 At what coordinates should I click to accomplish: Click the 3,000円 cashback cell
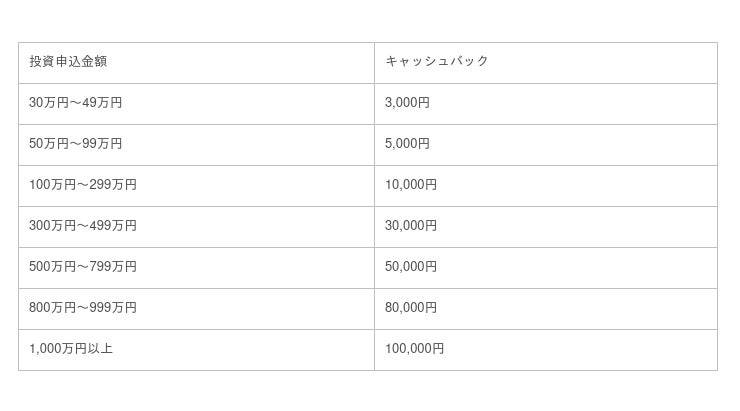(x=545, y=103)
